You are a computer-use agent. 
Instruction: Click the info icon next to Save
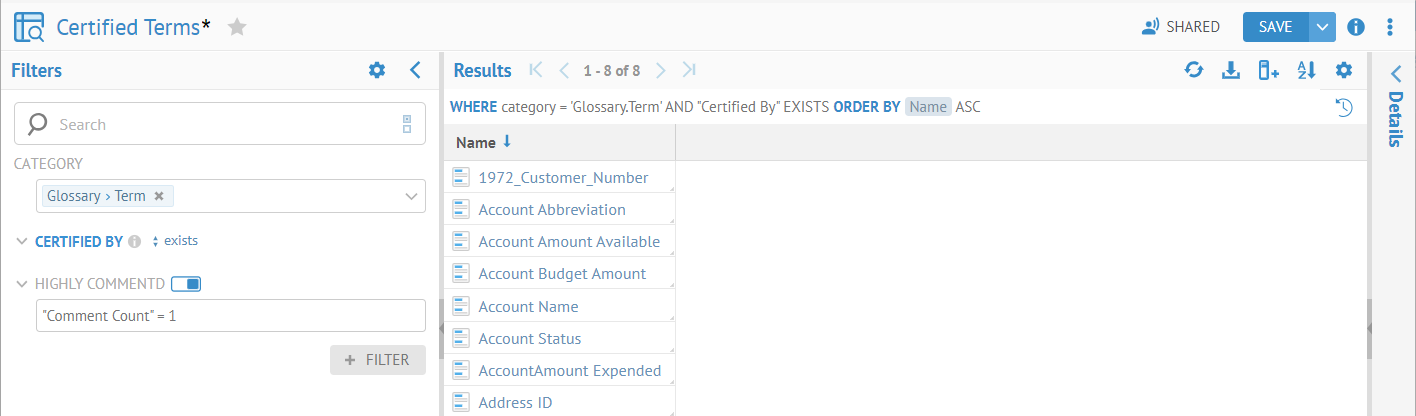click(x=1356, y=27)
